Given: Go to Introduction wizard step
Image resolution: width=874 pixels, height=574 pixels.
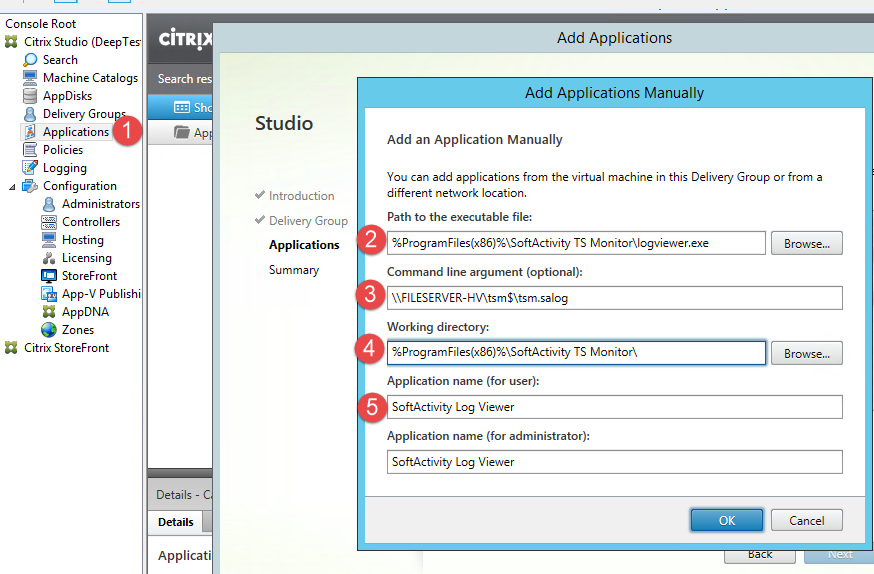Looking at the screenshot, I should pyautogui.click(x=301, y=196).
